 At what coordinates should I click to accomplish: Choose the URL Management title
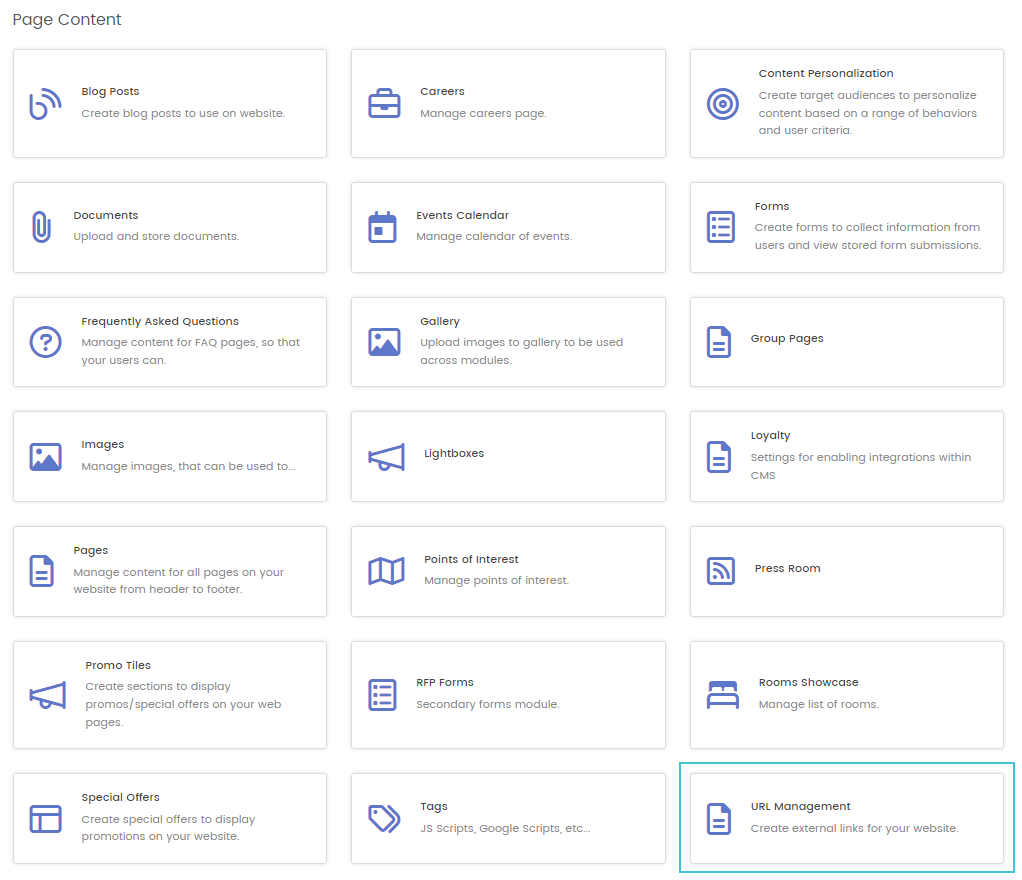[x=800, y=806]
